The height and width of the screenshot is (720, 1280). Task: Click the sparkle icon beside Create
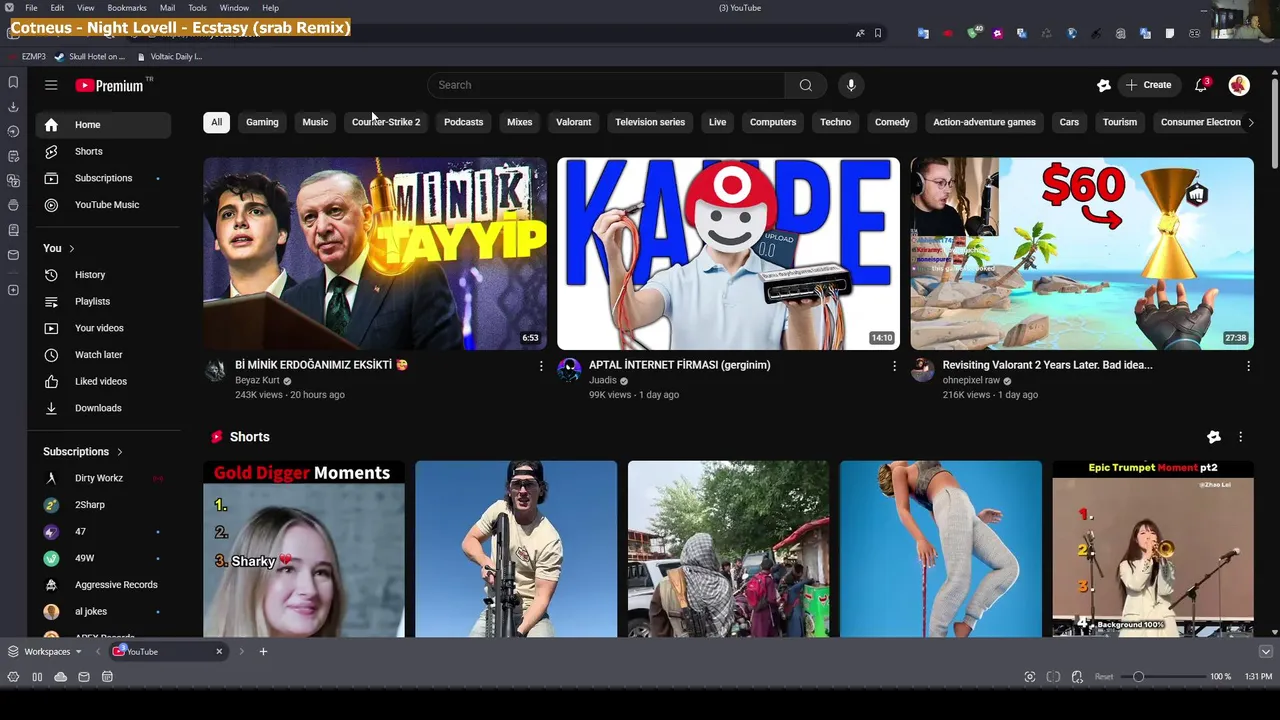[1104, 85]
